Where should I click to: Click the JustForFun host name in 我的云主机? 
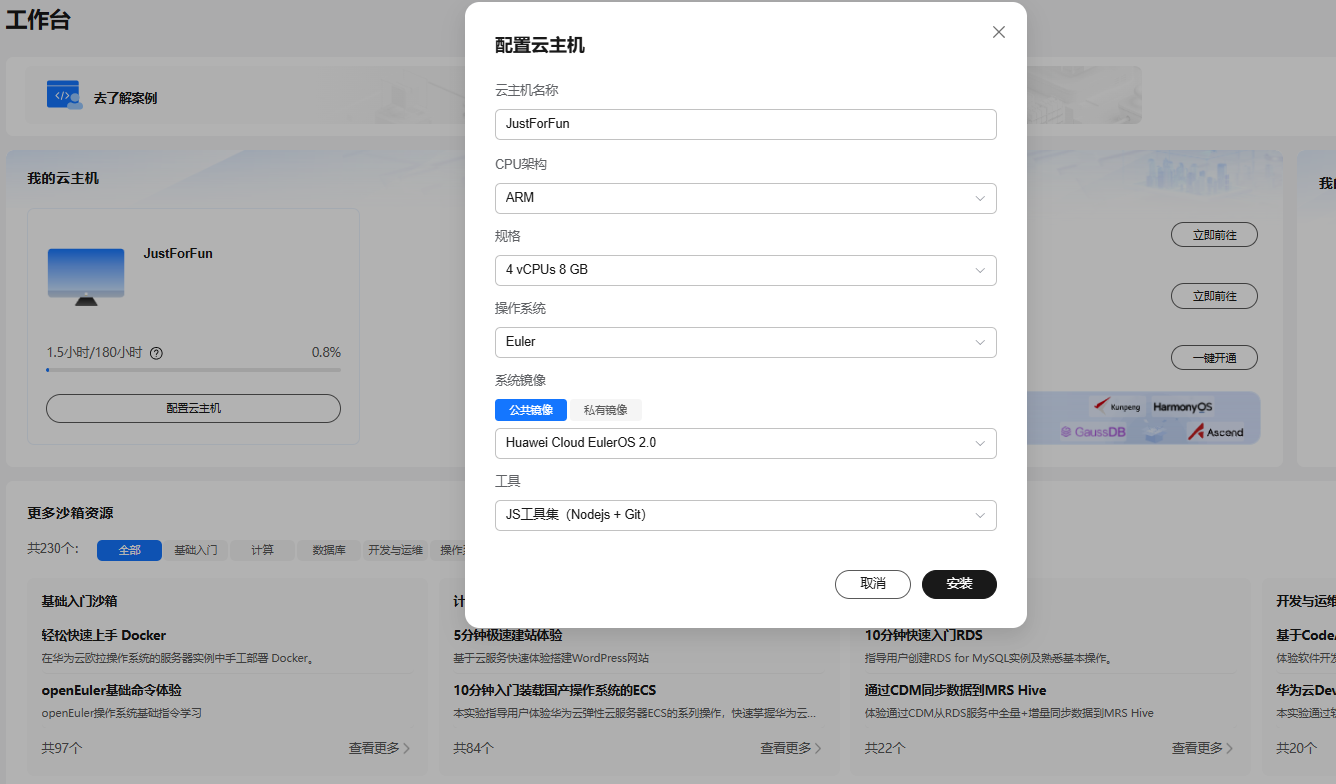coord(178,253)
